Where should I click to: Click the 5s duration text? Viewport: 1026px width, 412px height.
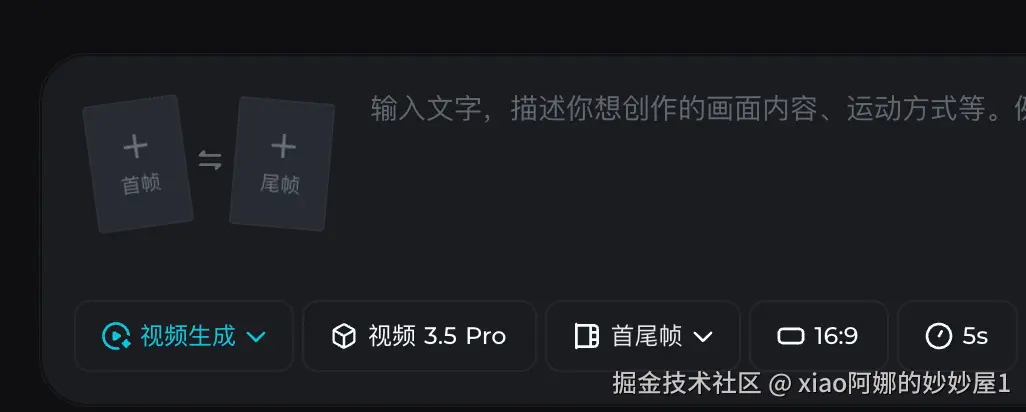[975, 336]
